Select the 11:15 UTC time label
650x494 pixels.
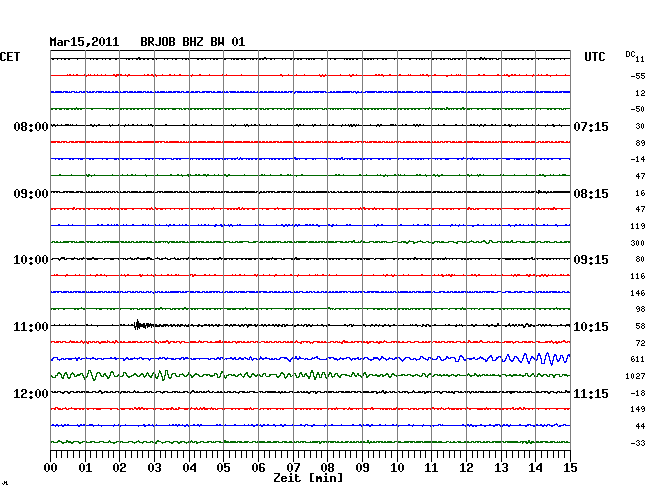[591, 393]
